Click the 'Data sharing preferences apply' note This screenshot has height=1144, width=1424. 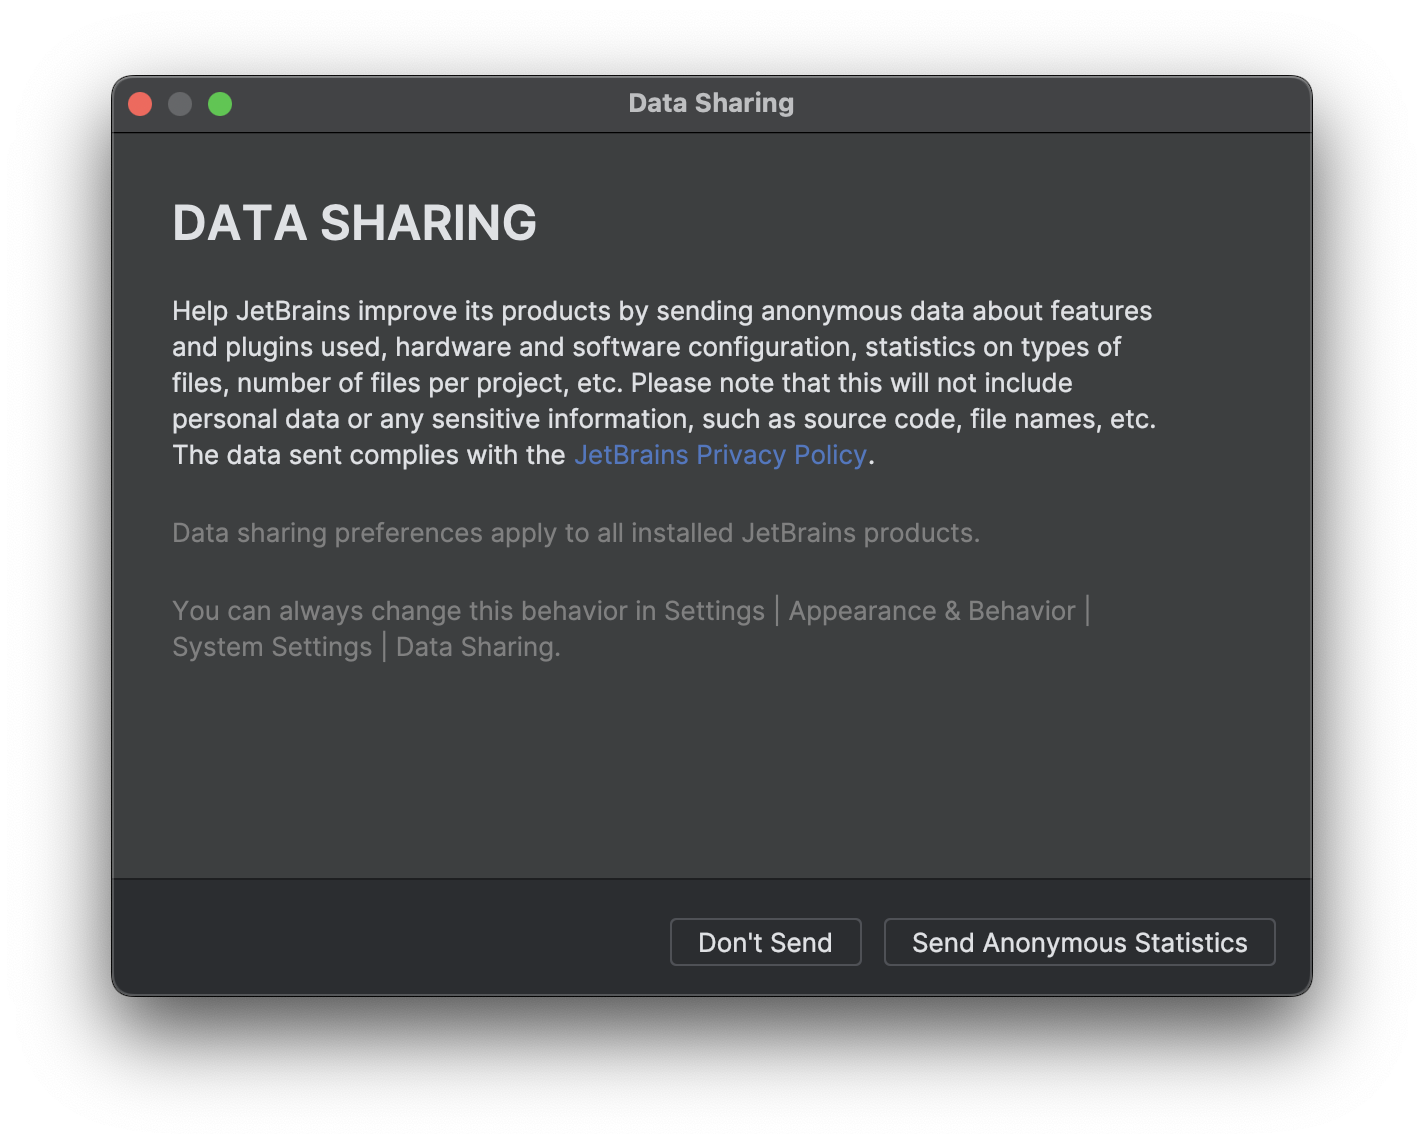(x=576, y=533)
